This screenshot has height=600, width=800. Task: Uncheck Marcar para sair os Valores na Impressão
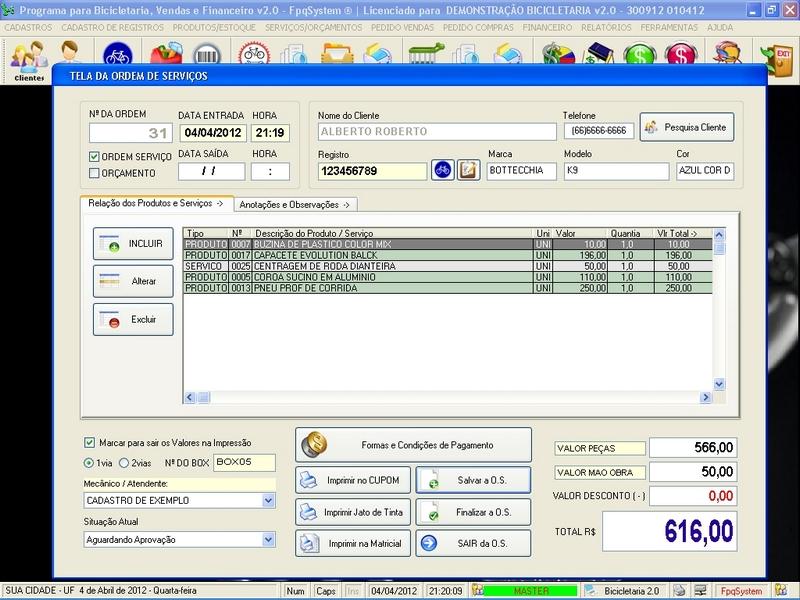pyautogui.click(x=90, y=442)
